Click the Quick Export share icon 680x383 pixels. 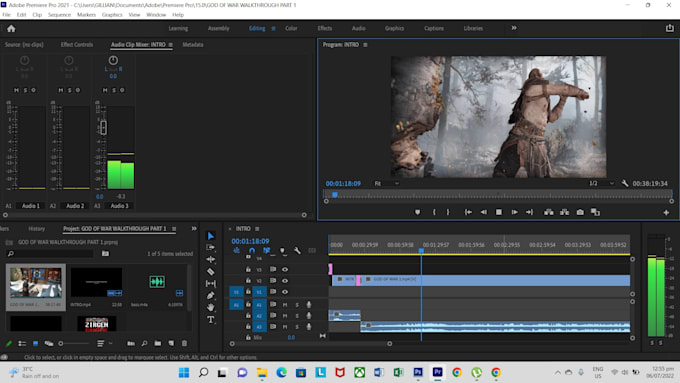click(x=670, y=28)
